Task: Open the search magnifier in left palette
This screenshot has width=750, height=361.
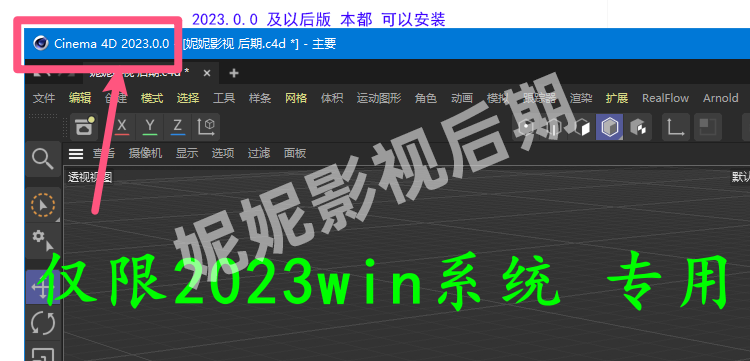Action: (x=43, y=159)
